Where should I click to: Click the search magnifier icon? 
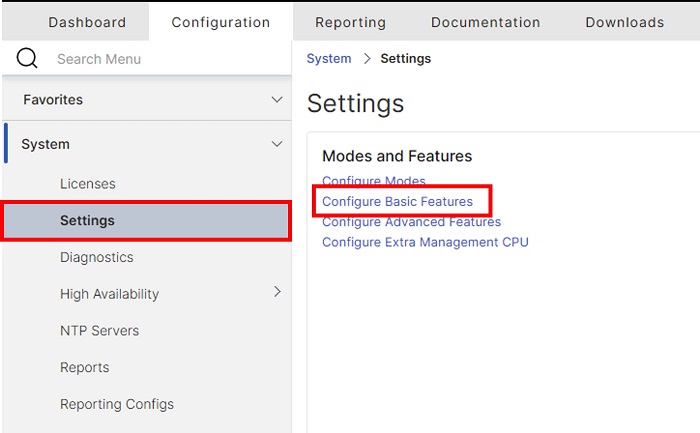coord(27,58)
